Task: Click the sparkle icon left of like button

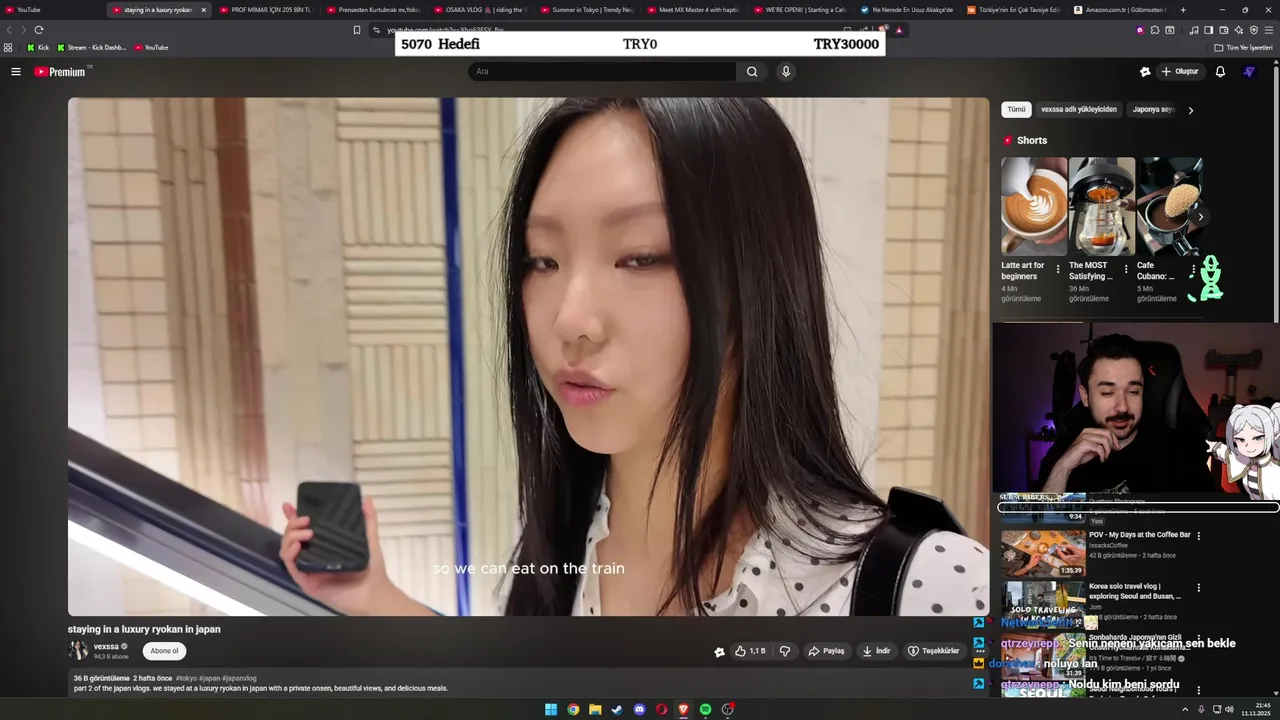Action: [x=719, y=652]
